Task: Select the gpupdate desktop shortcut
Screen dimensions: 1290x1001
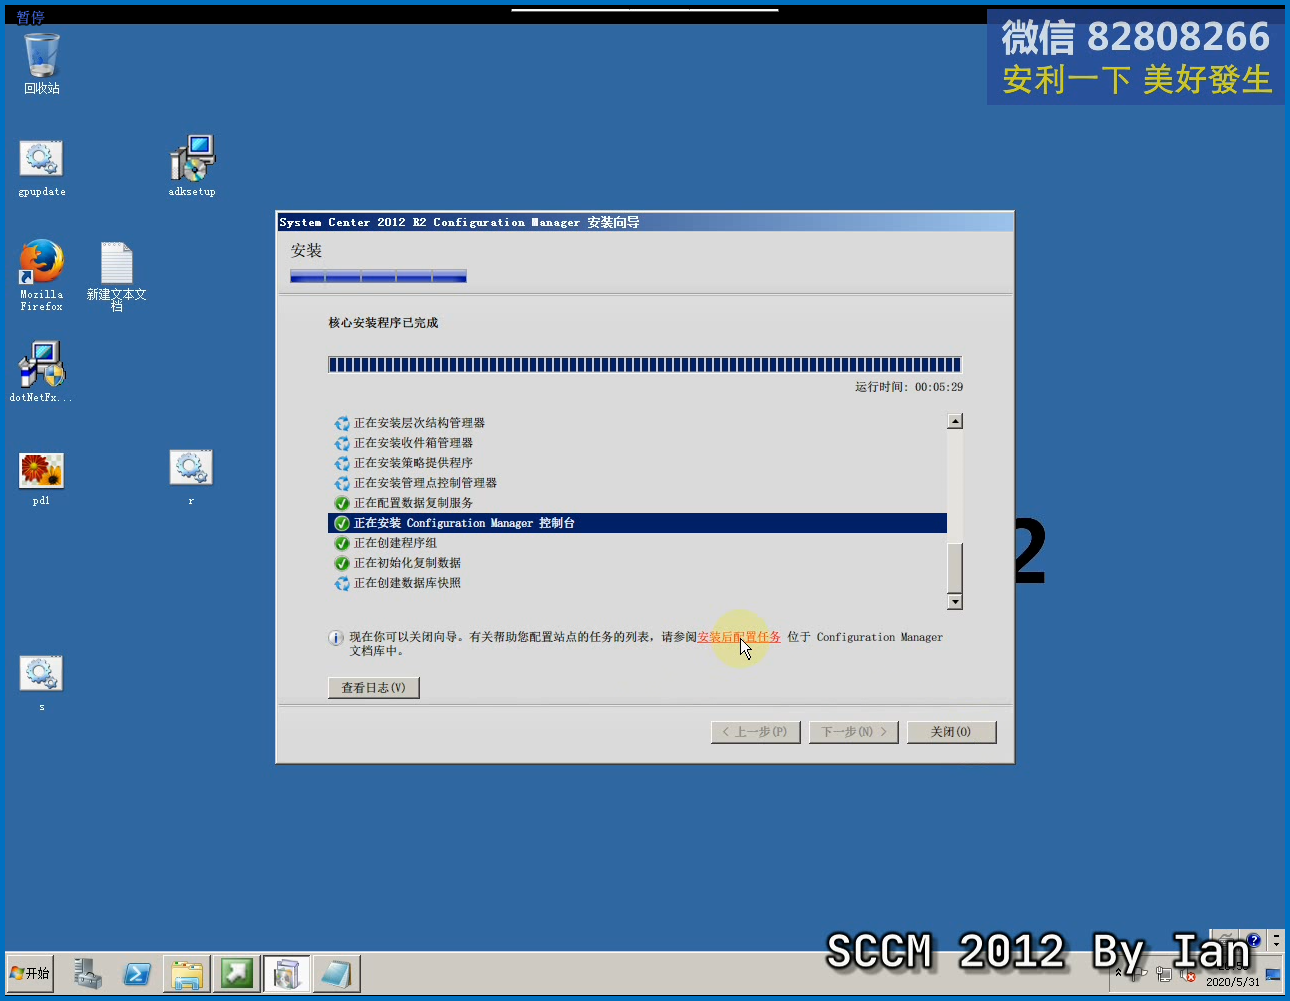Action: pyautogui.click(x=42, y=167)
